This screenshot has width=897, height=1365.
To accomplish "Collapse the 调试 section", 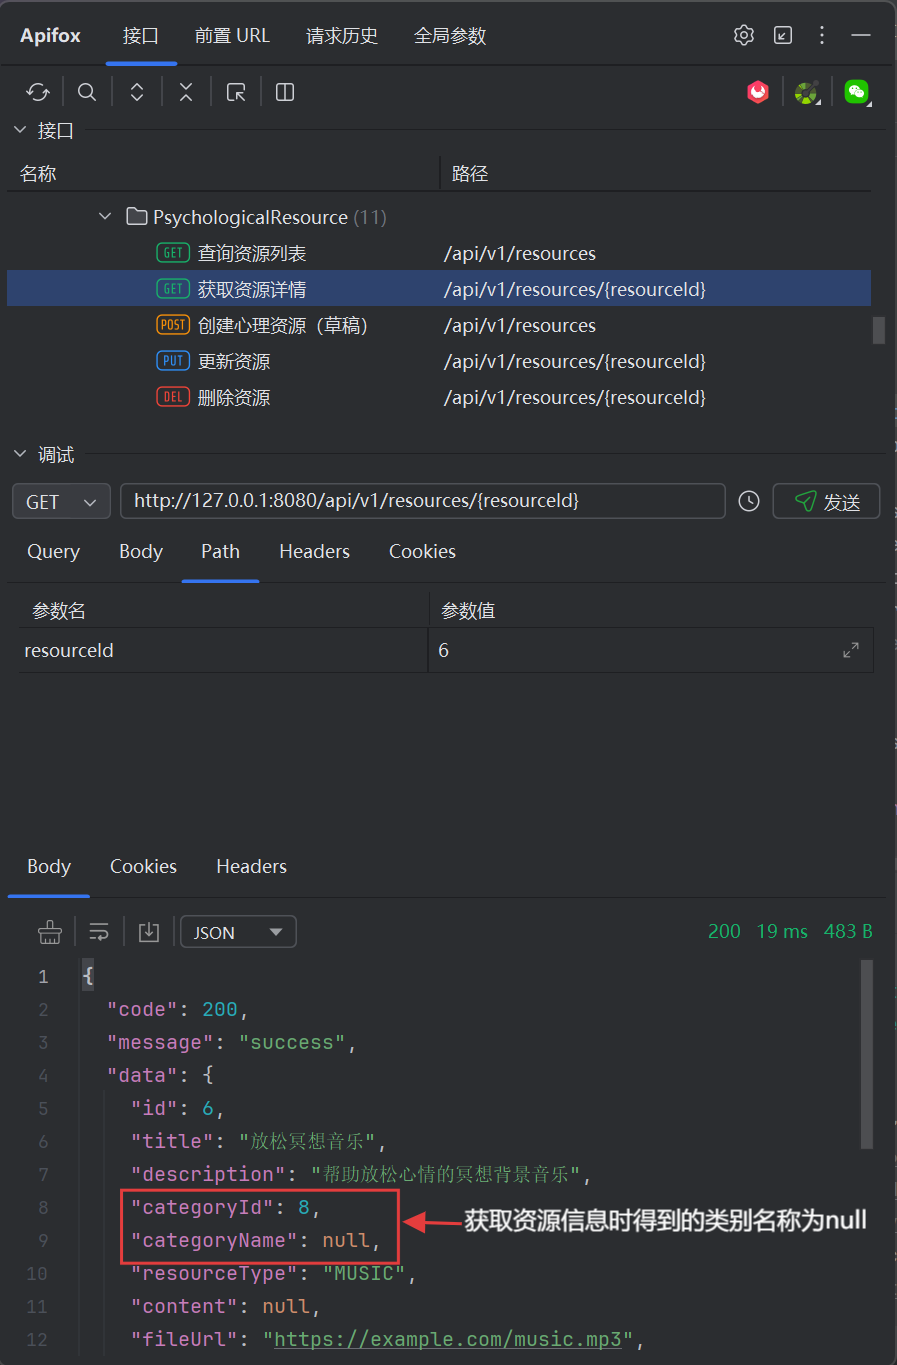I will pyautogui.click(x=20, y=454).
